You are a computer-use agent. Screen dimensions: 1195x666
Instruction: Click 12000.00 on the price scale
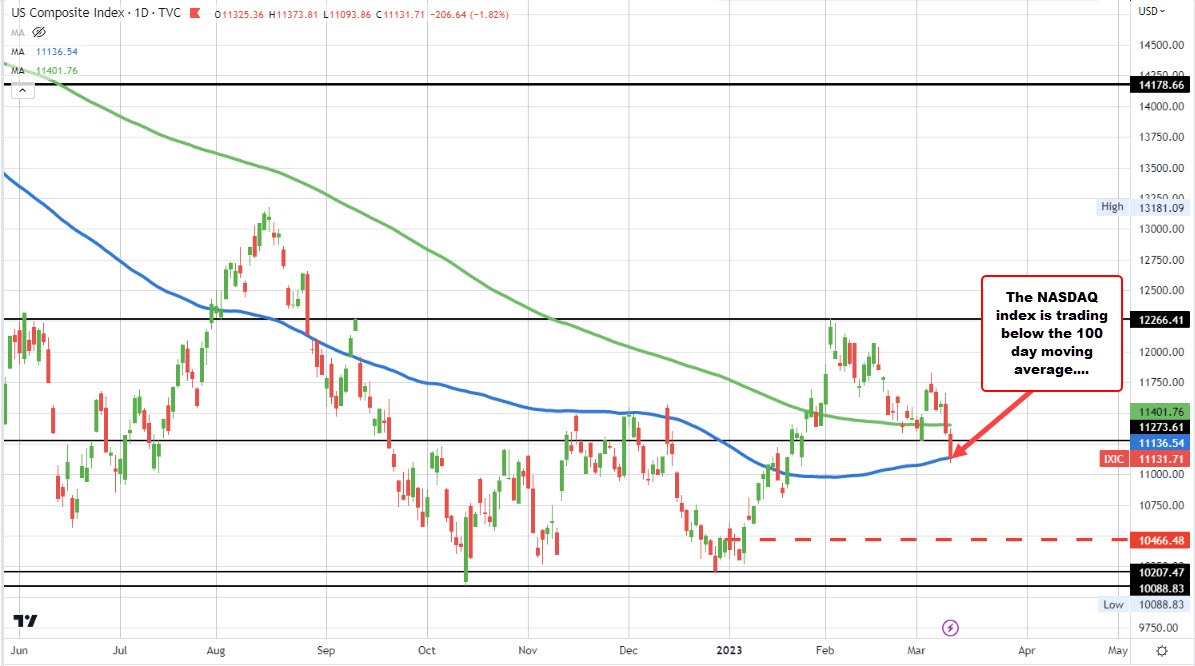(x=1161, y=352)
